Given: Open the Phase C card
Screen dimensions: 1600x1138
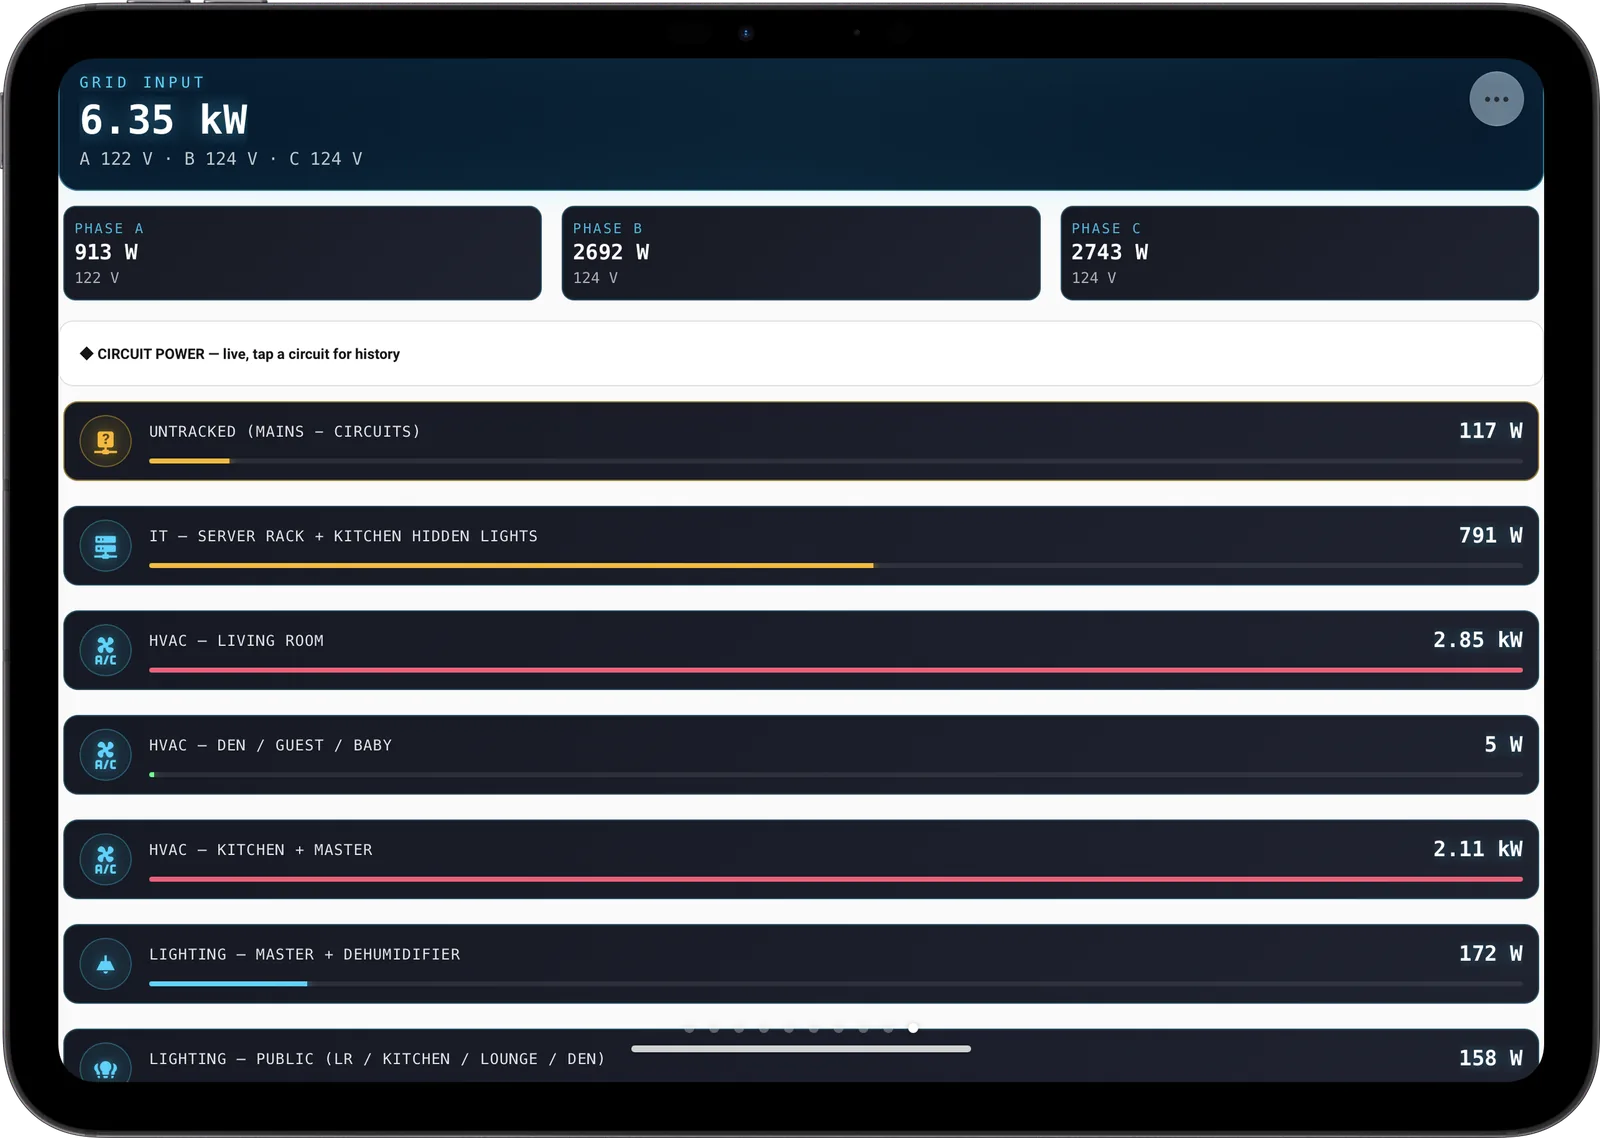Looking at the screenshot, I should (1299, 253).
